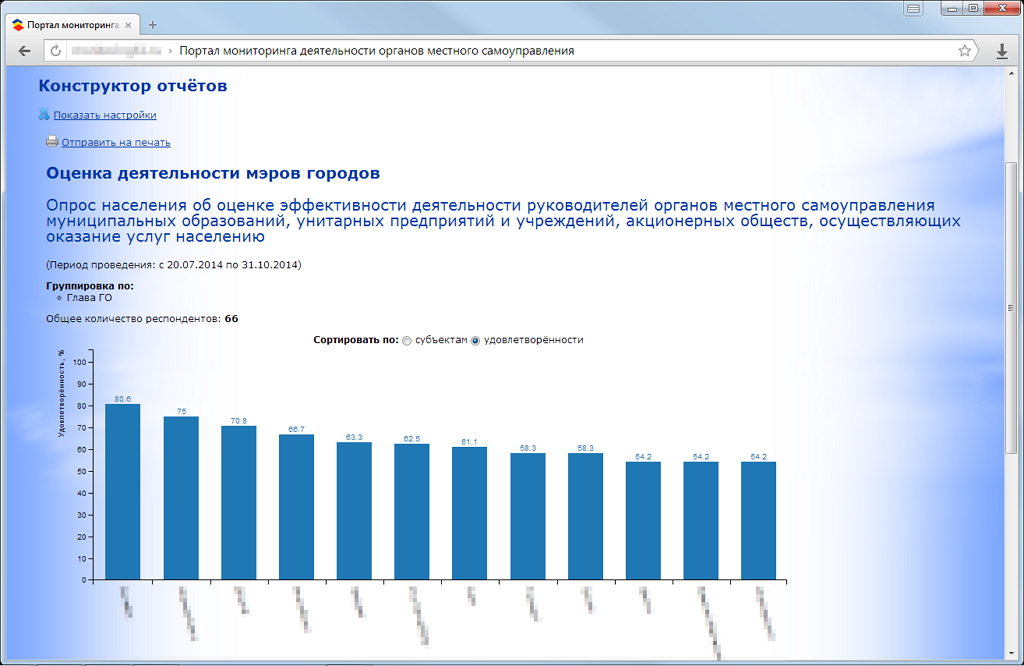Click the Удовлетворённость, % axis label

pyautogui.click(x=61, y=393)
